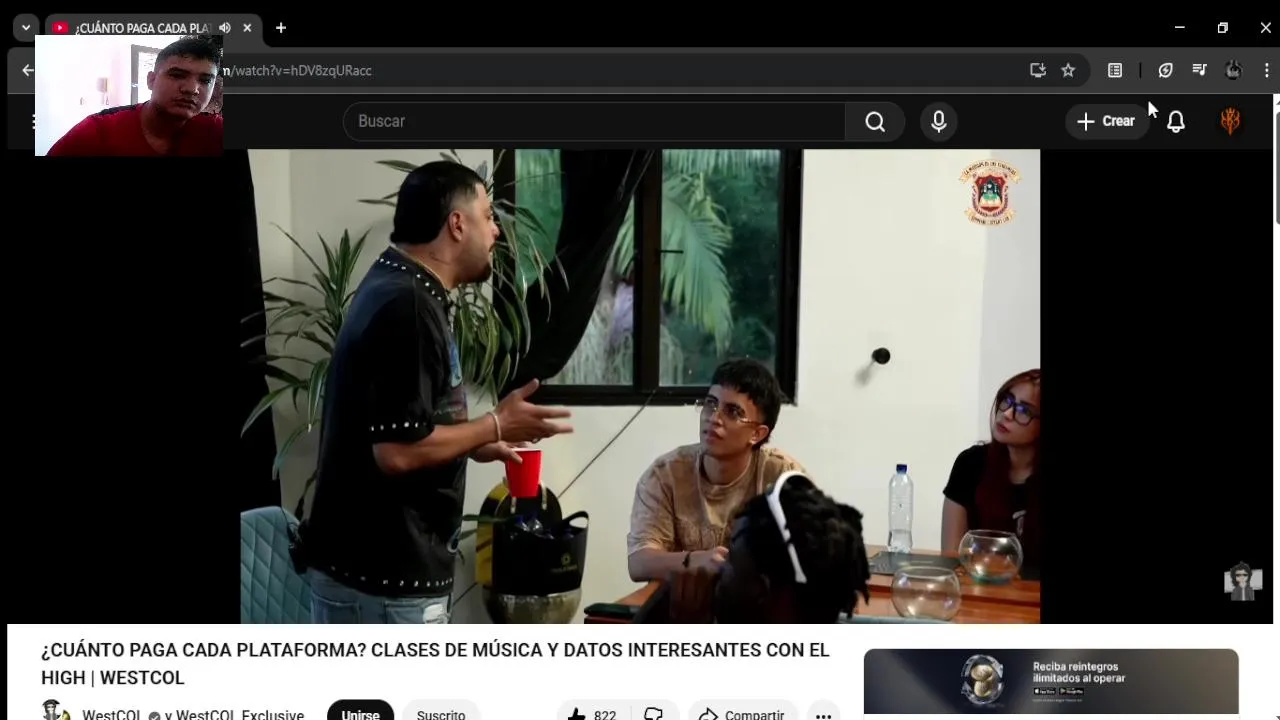Click the YouTube Buscar search field
This screenshot has width=1280, height=720.
pyautogui.click(x=594, y=121)
